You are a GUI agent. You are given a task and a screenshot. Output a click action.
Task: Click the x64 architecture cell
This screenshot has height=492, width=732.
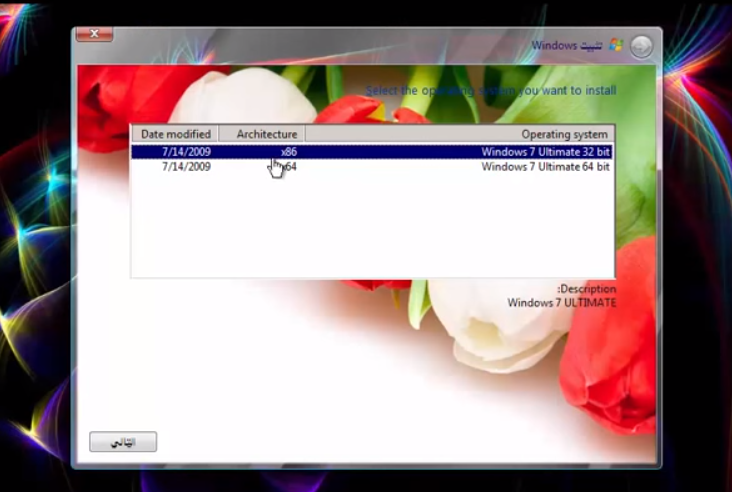289,167
